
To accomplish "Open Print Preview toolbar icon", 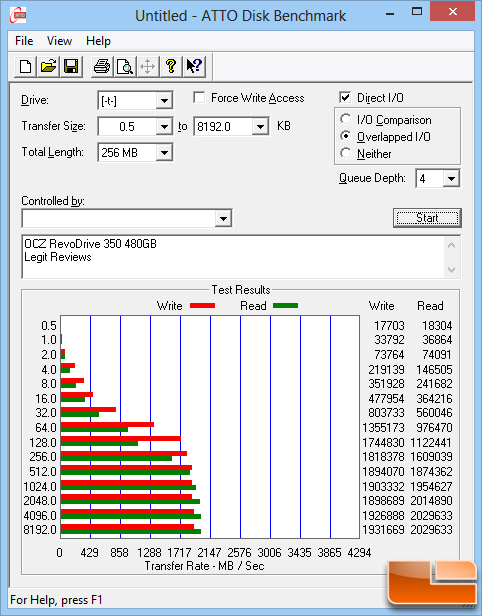I will pos(125,66).
